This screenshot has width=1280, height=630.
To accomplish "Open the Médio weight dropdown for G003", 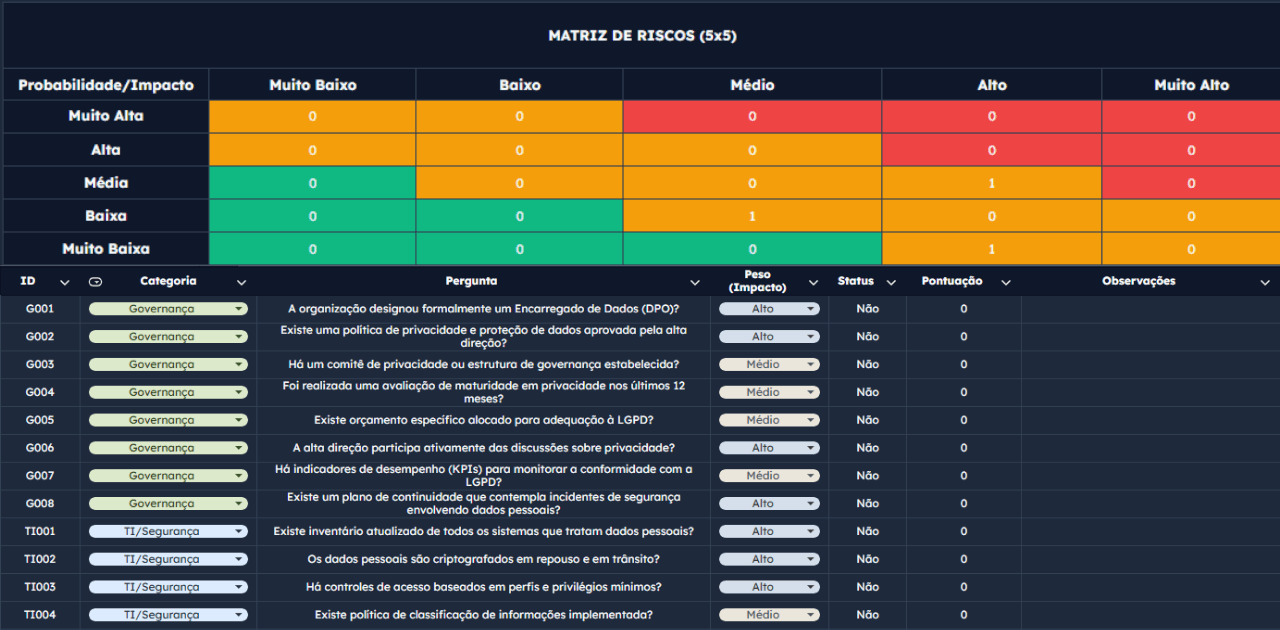I will pyautogui.click(x=810, y=365).
